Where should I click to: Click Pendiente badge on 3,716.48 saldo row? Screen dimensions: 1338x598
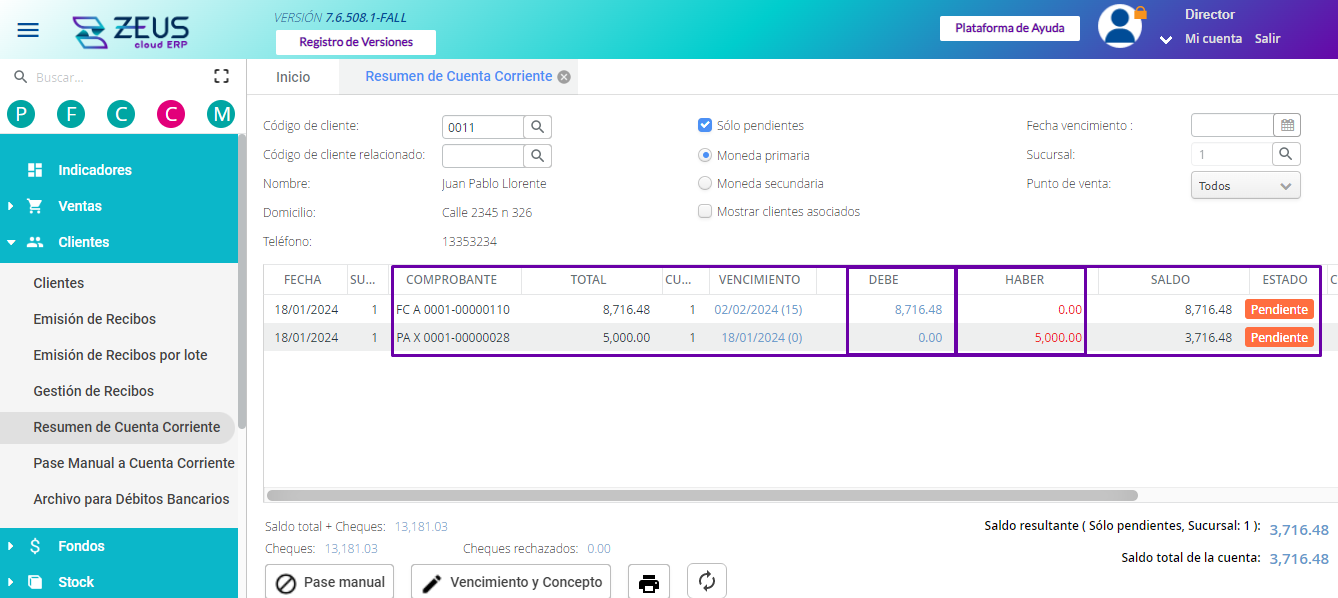(1279, 338)
